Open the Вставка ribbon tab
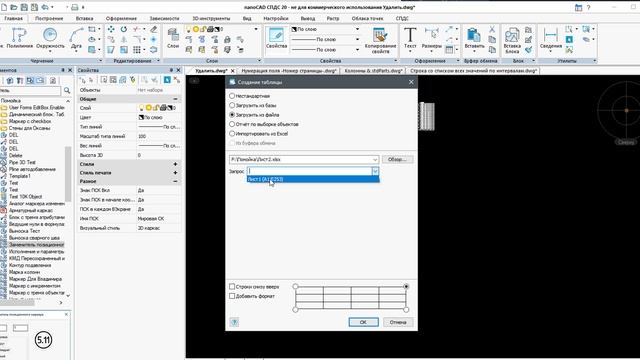640x360 pixels. coord(84,18)
